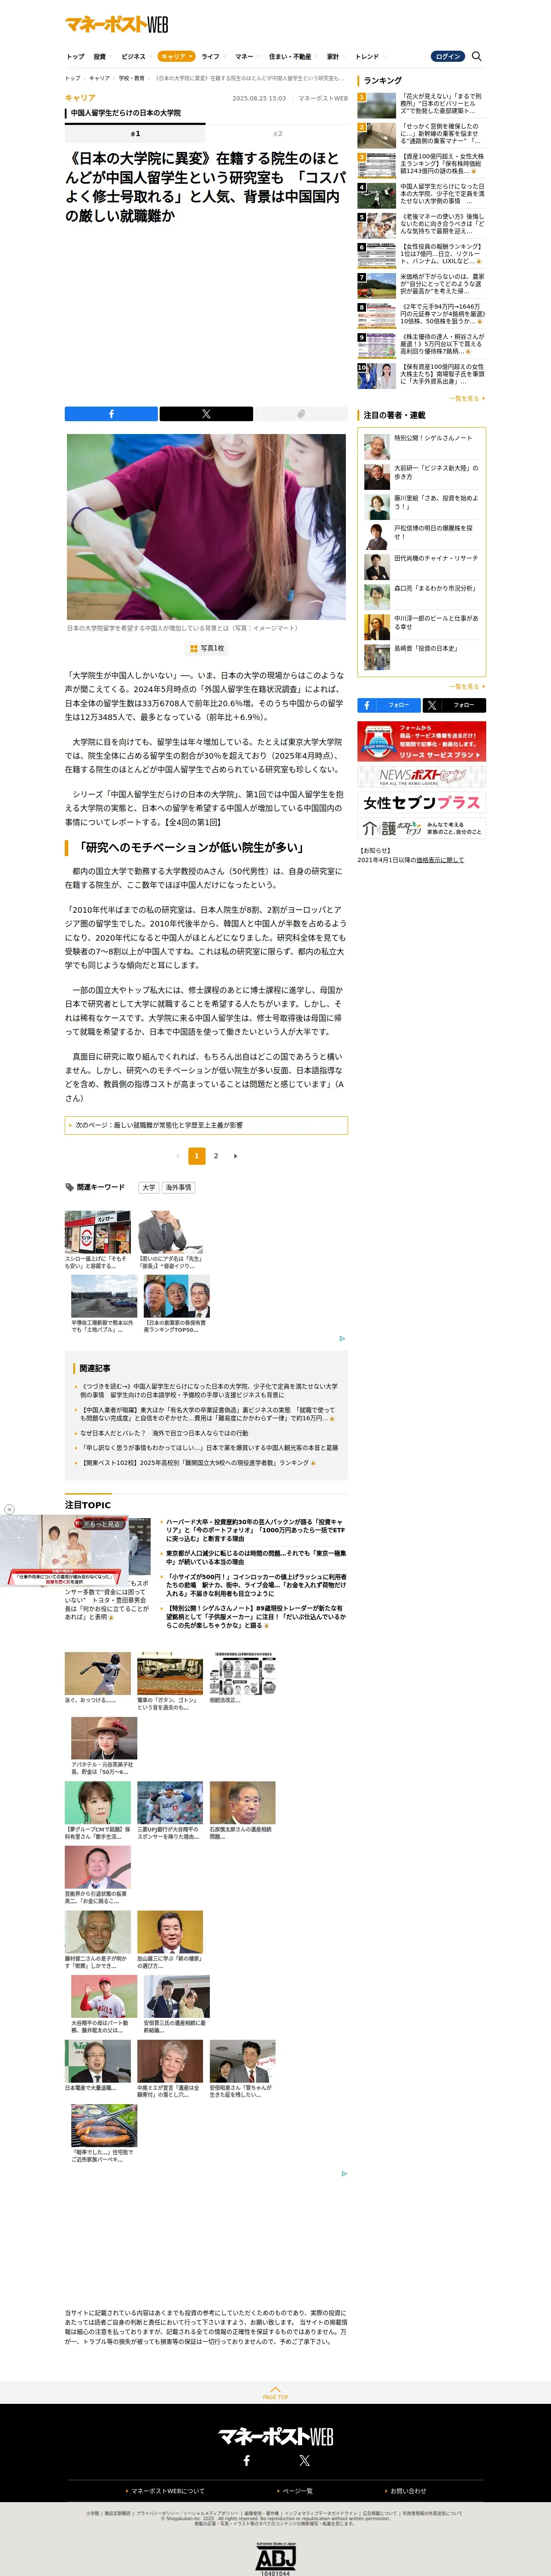
Task: Open the main article photo
Action: click(x=206, y=527)
